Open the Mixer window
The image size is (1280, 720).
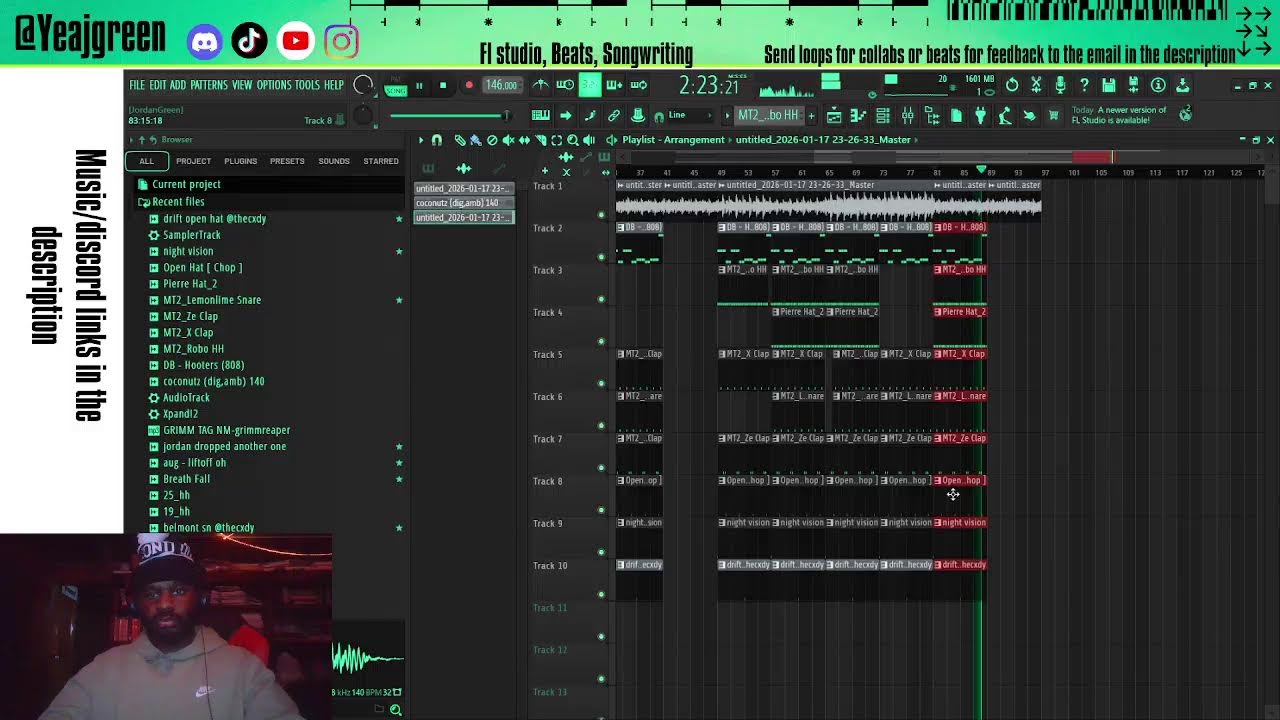tap(908, 116)
